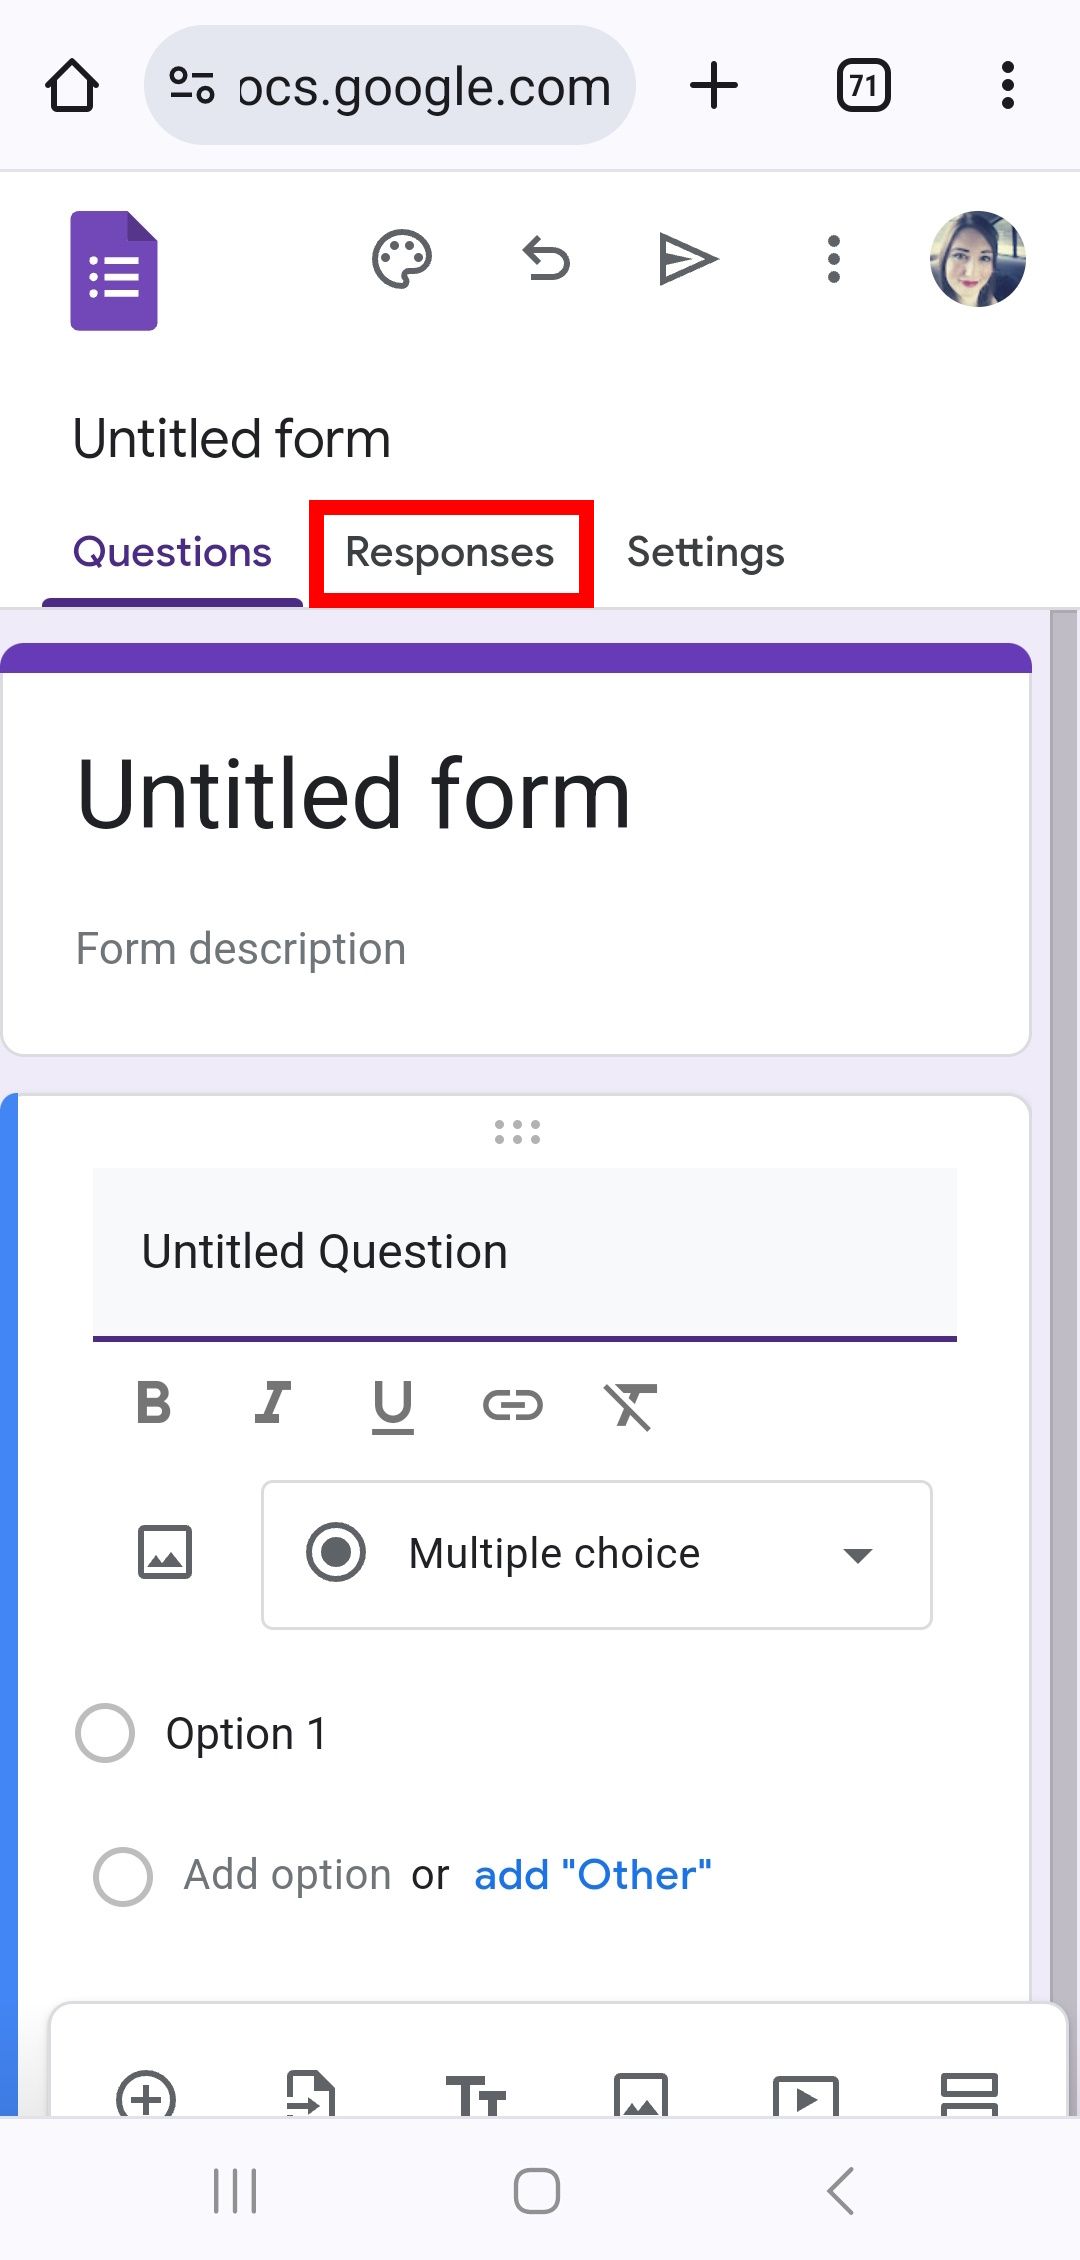Open the form's more options menu

833,260
